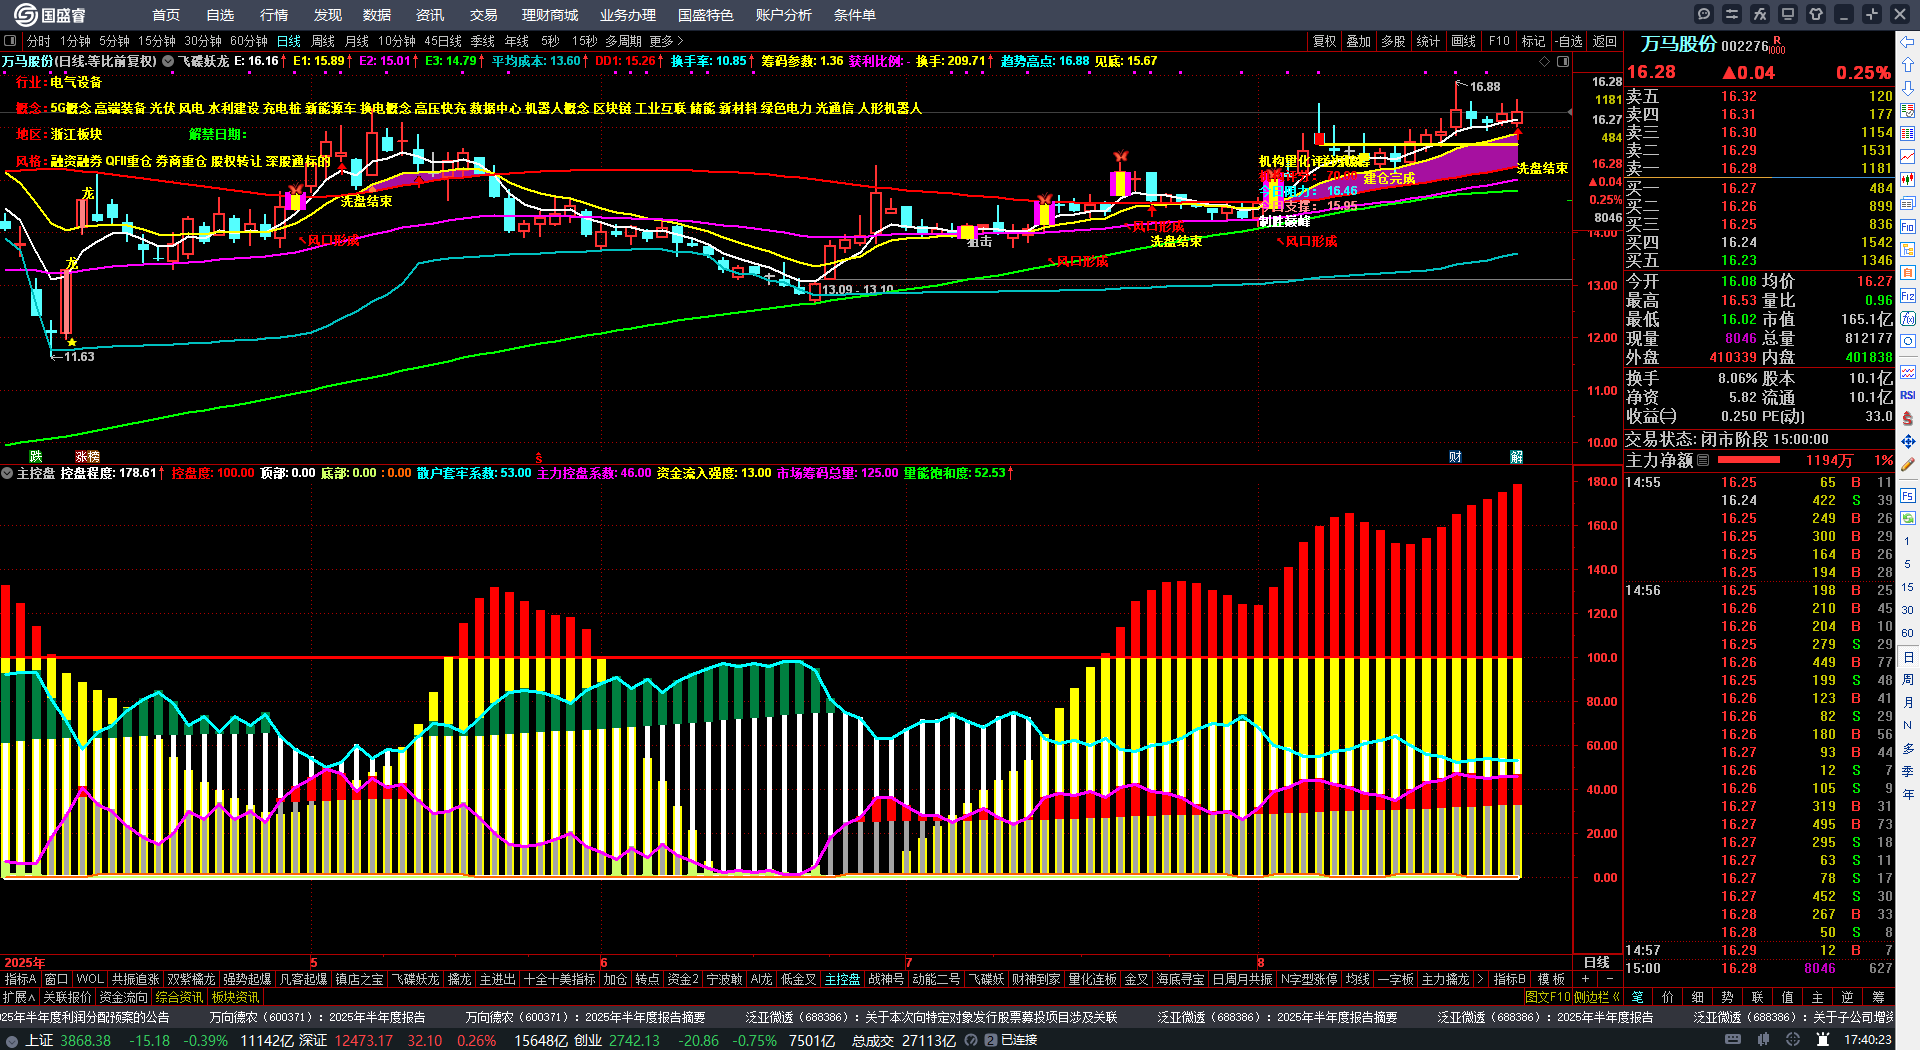Open the 理财商城 menu
Screen dimensions: 1920x1050
(x=550, y=15)
